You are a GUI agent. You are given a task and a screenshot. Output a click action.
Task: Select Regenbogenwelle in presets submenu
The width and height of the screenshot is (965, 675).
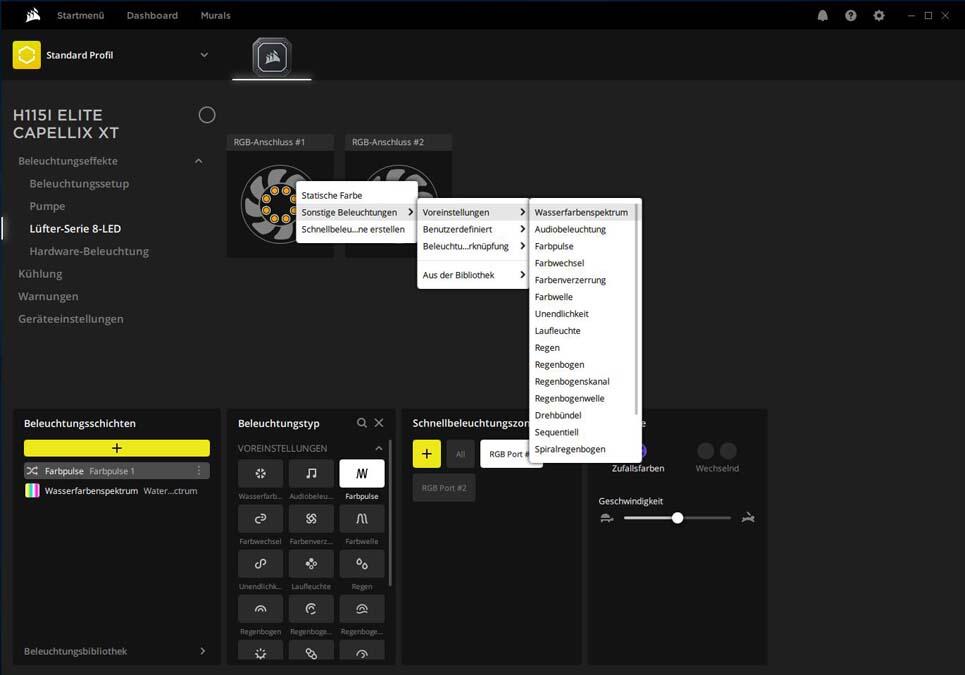point(583,398)
